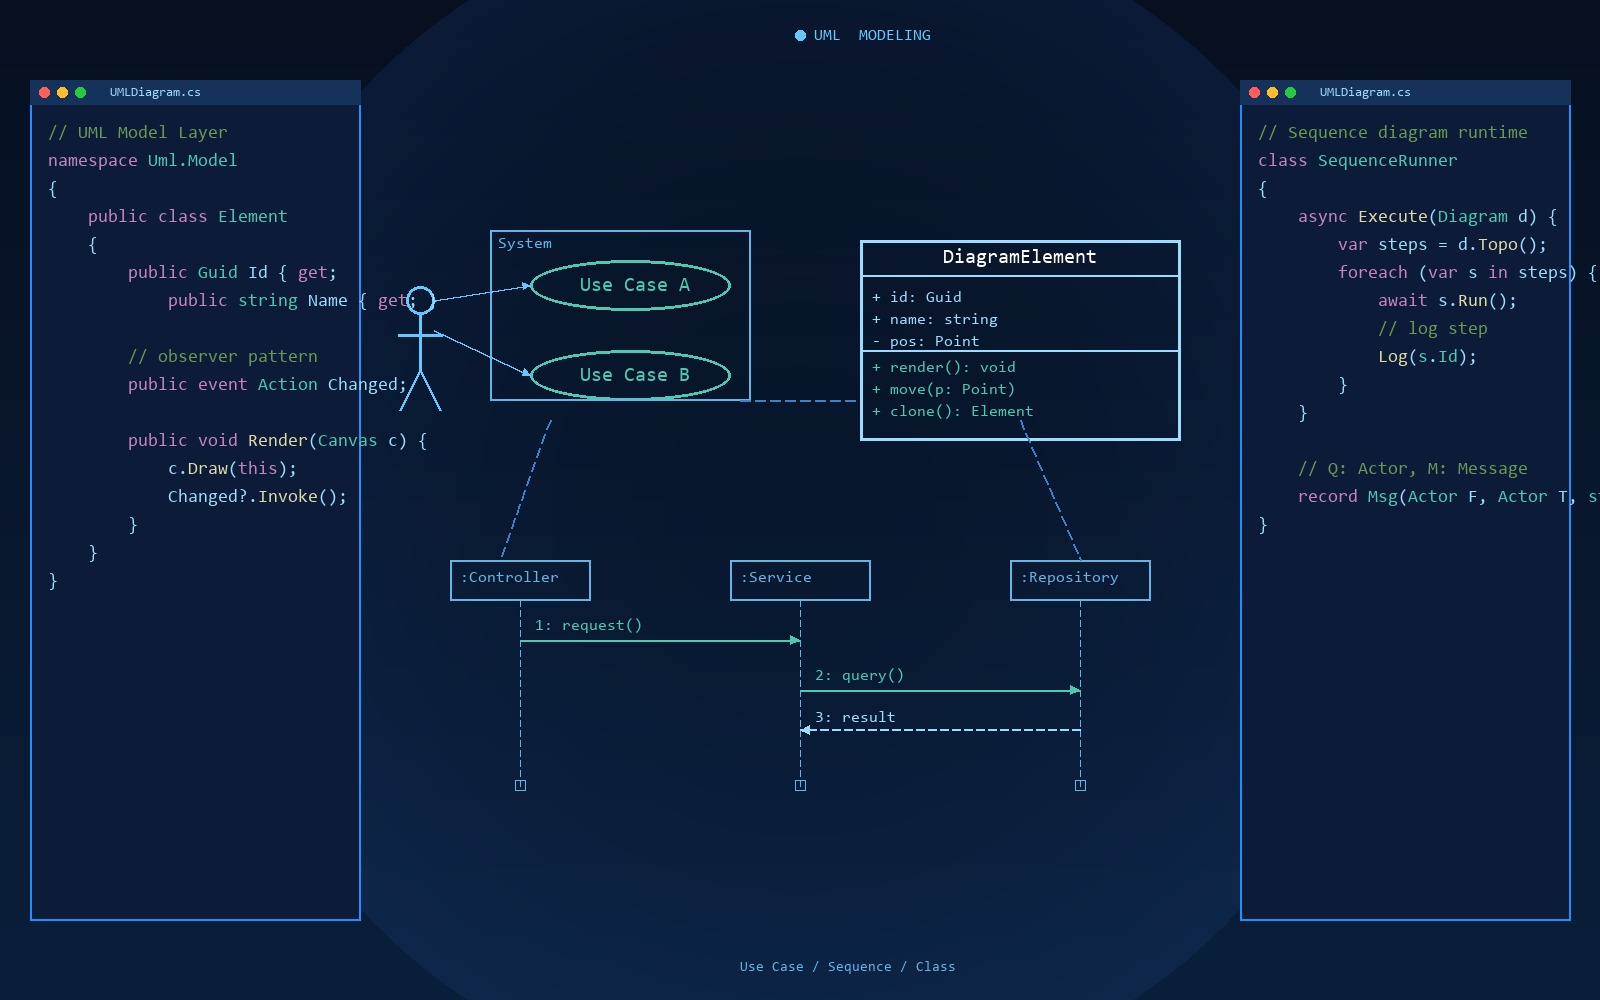Screen dimensions: 1600x1000
Task: Click the '2: query()' message label
Action: point(859,675)
